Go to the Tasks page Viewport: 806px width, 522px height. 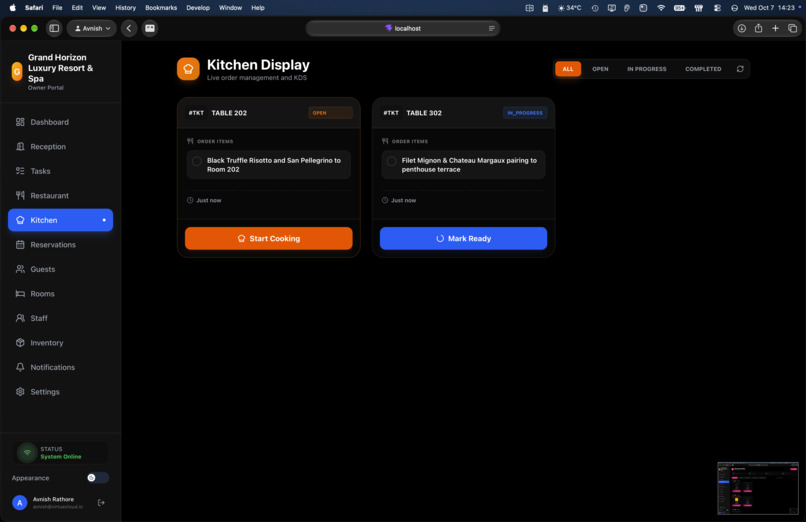tap(60, 171)
